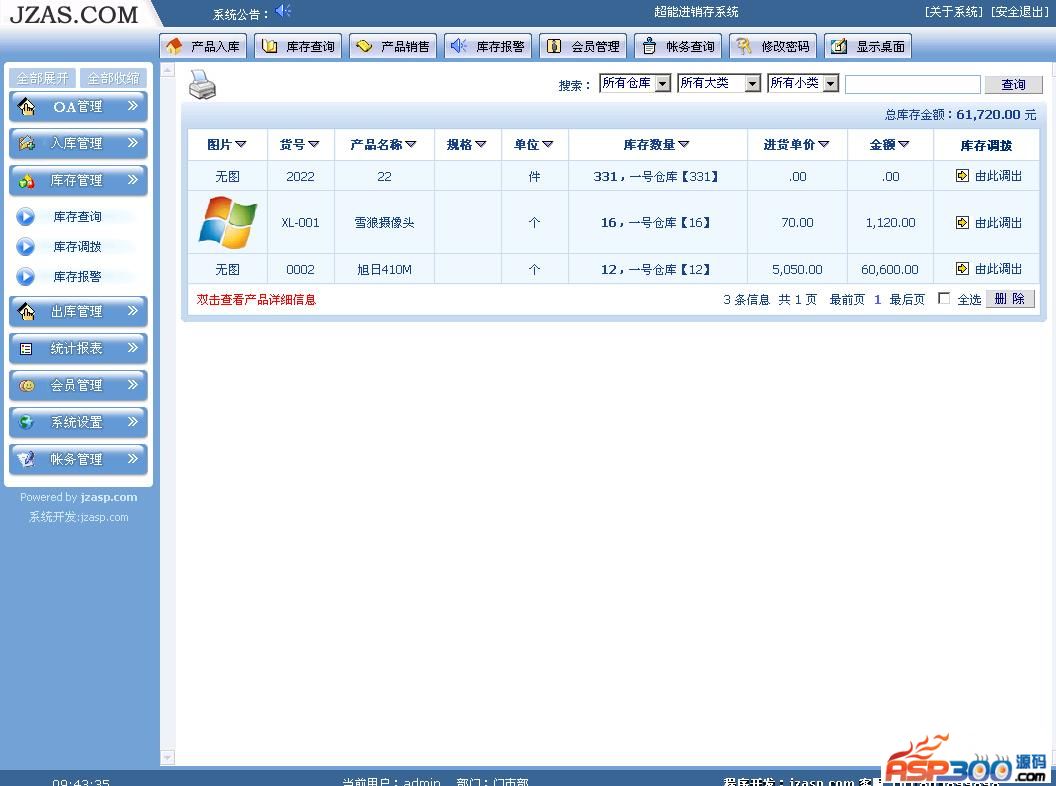Click the 删除 button under the table
Image resolution: width=1056 pixels, height=786 pixels.
[1010, 298]
